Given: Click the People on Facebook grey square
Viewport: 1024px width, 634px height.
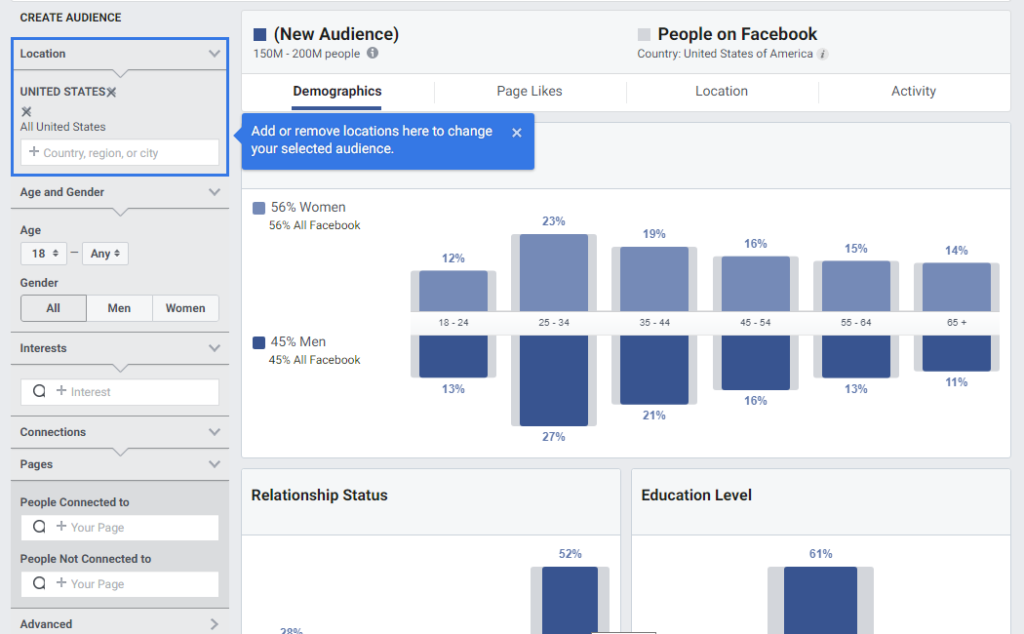Looking at the screenshot, I should coord(644,34).
